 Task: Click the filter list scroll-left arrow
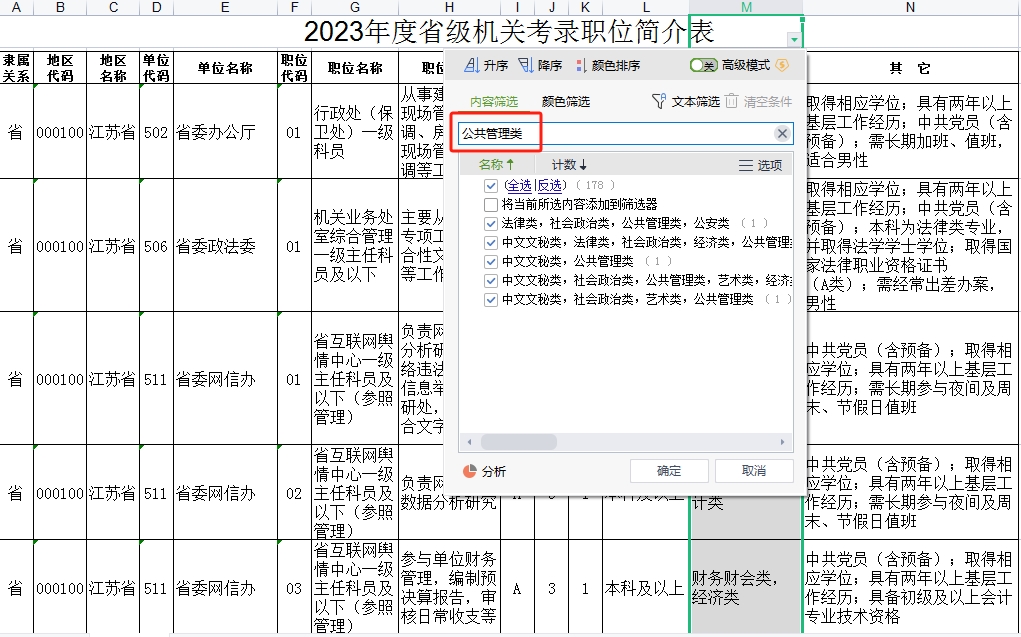(x=469, y=442)
